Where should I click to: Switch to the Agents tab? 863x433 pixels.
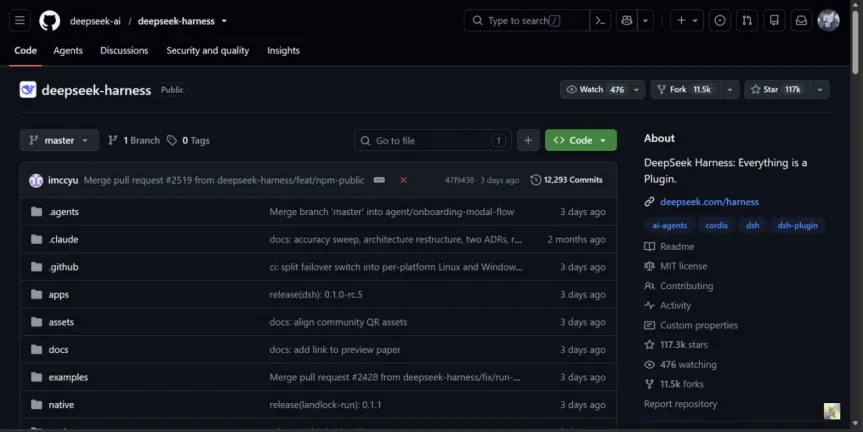[x=68, y=51]
